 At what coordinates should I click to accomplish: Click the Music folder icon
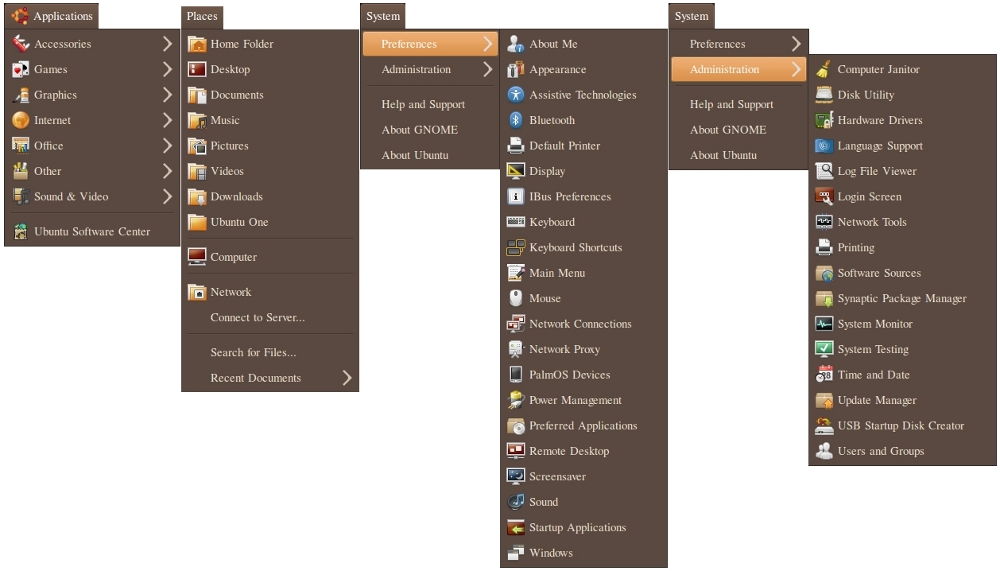coord(197,120)
